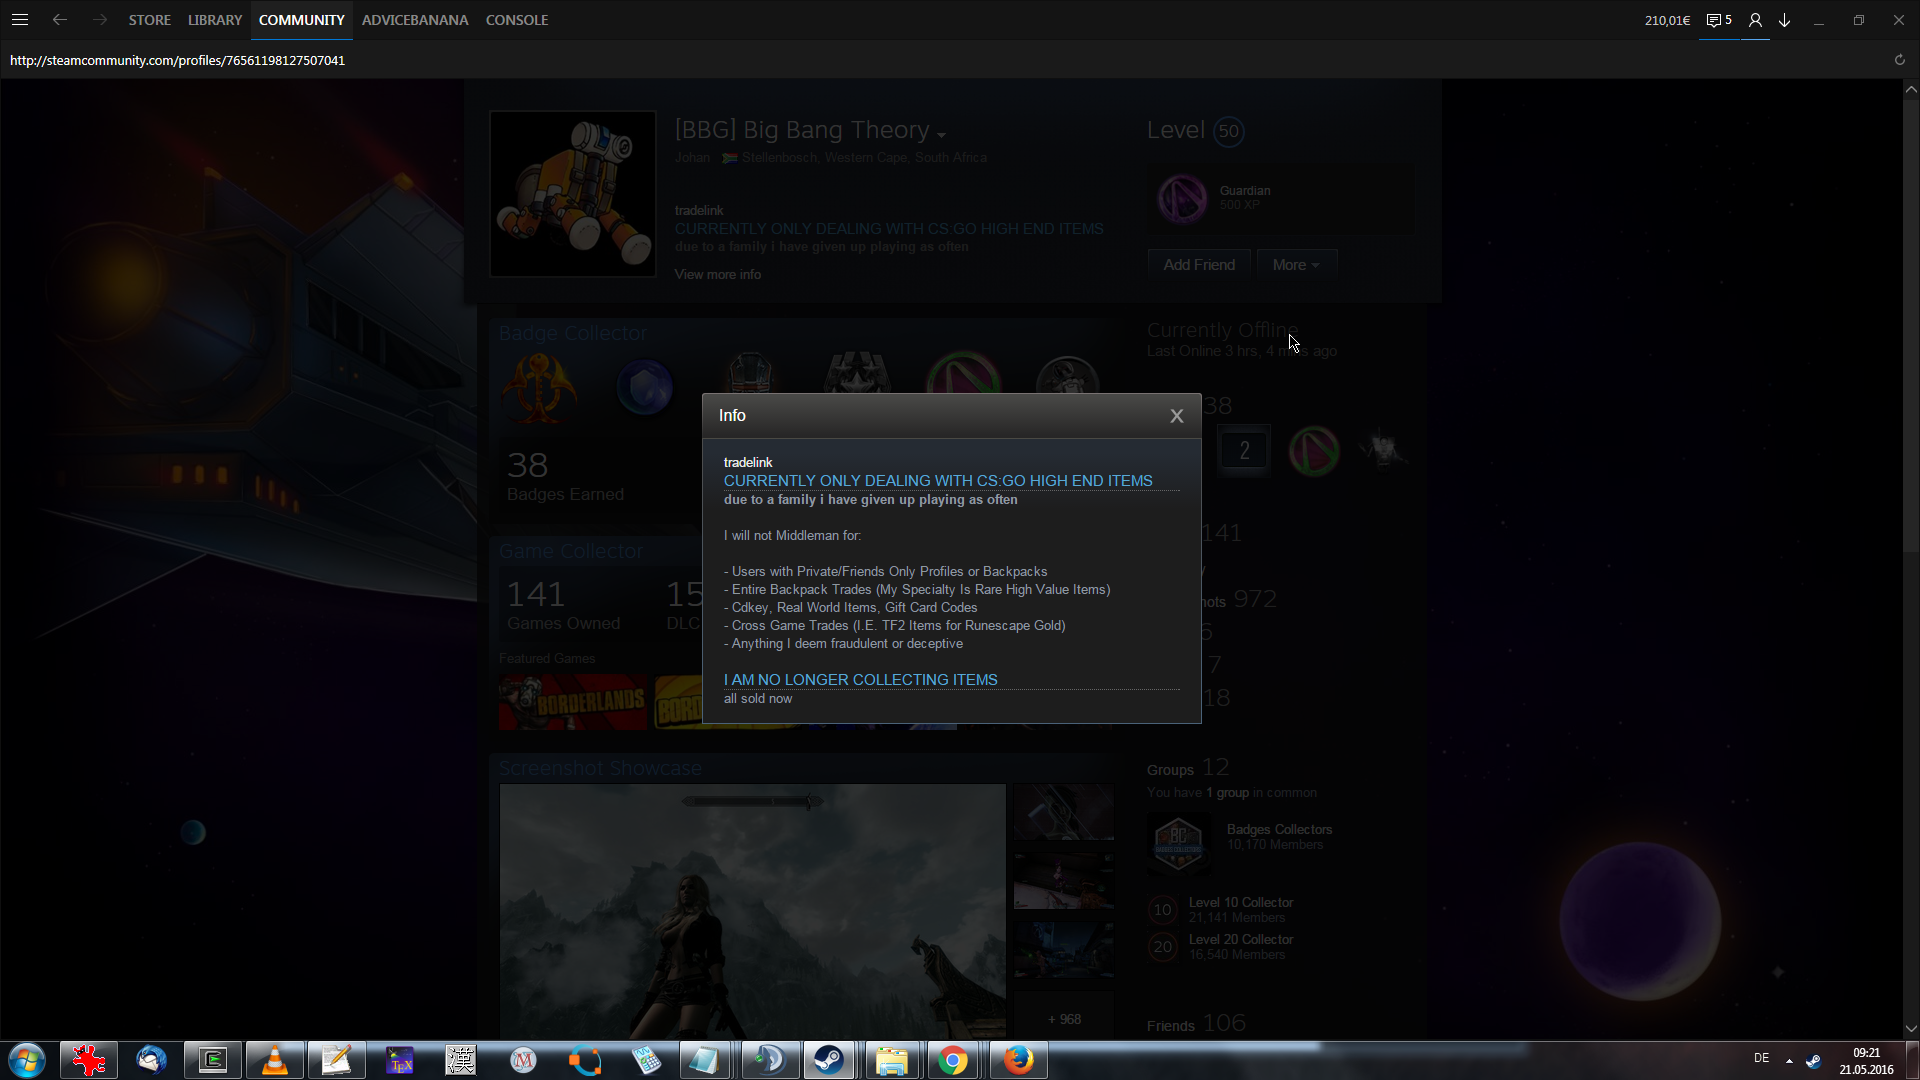Image resolution: width=1920 pixels, height=1080 pixels.
Task: Go forward with the forward arrow
Action: [99, 20]
